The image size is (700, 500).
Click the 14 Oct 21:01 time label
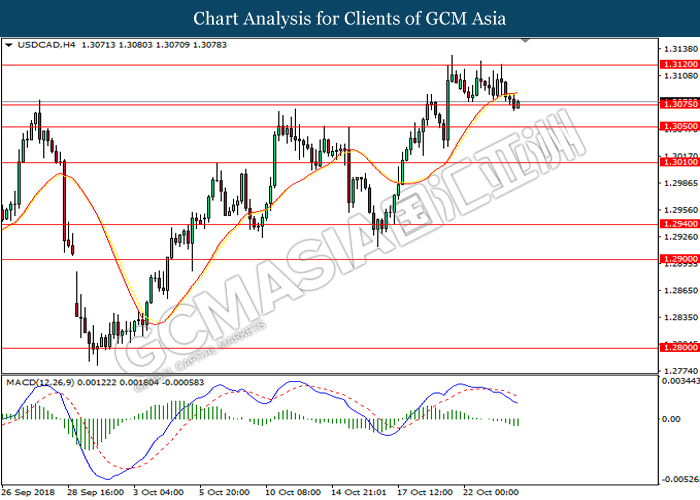(x=359, y=492)
